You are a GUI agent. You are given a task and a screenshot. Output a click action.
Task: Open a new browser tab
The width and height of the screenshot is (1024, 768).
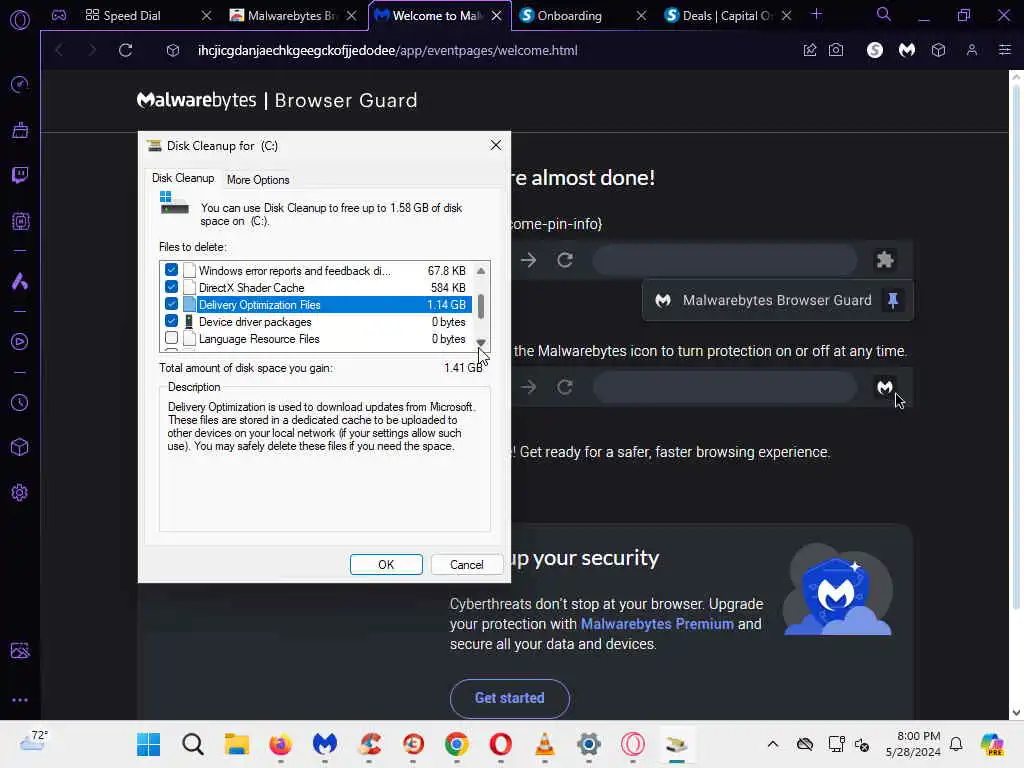point(816,14)
